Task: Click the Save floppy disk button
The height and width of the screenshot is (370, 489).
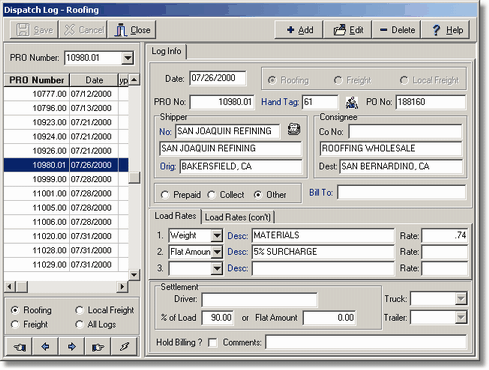Action: [34, 30]
